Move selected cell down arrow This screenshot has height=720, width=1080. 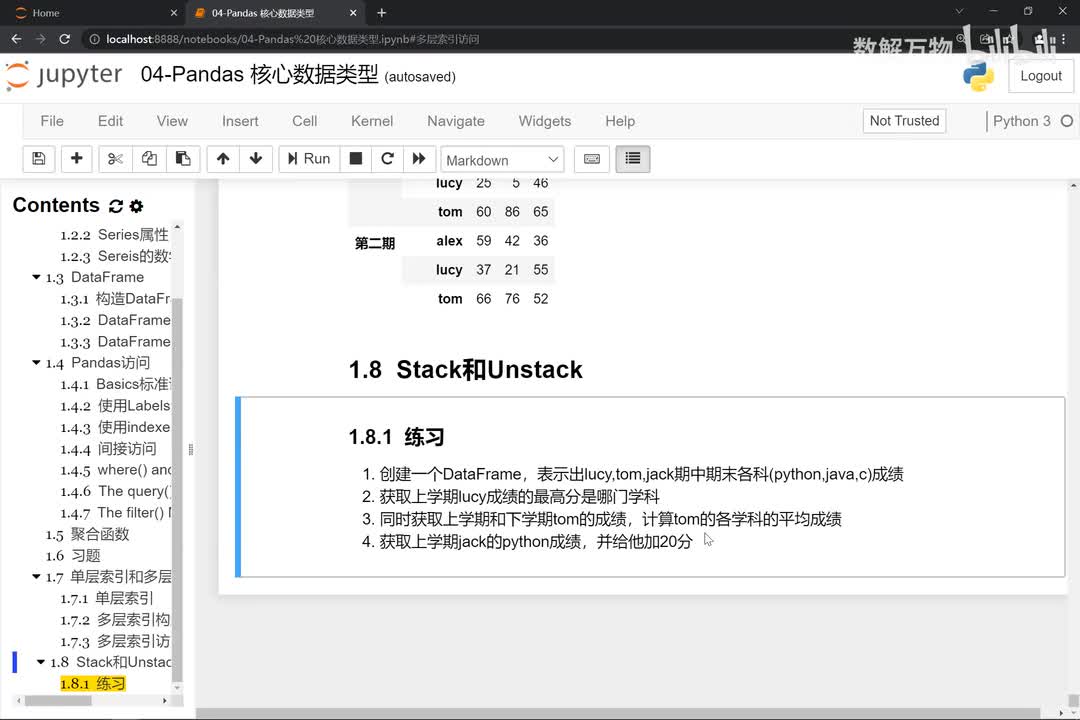click(256, 158)
